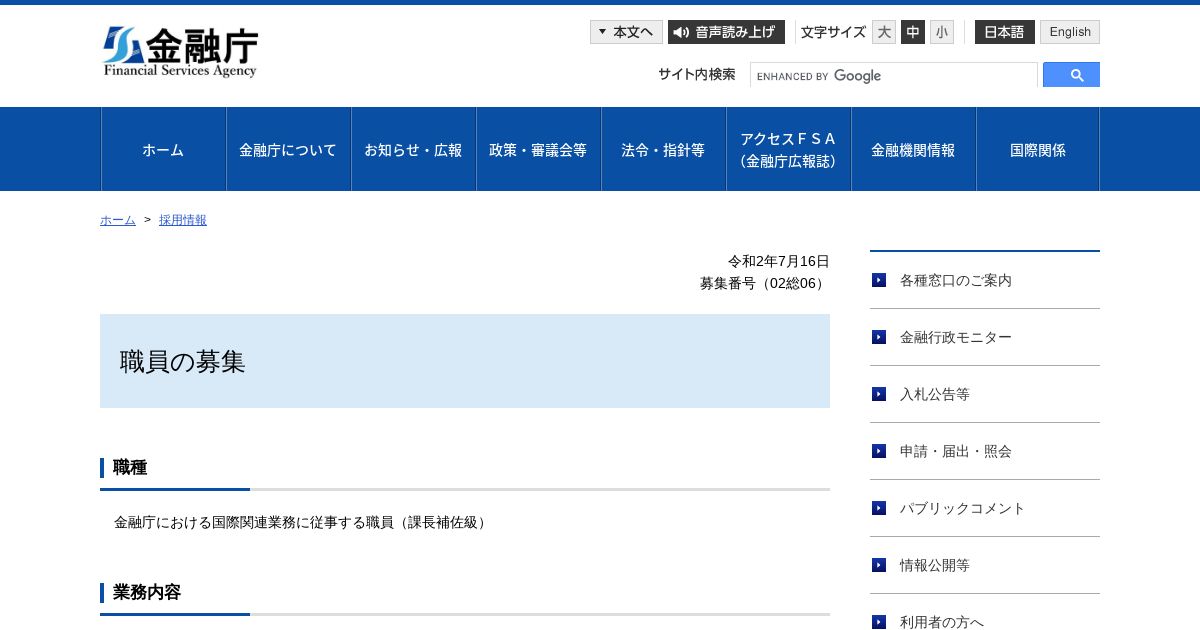Open the 政策・審議会等 menu
Screen dimensions: 1200x630
539,149
